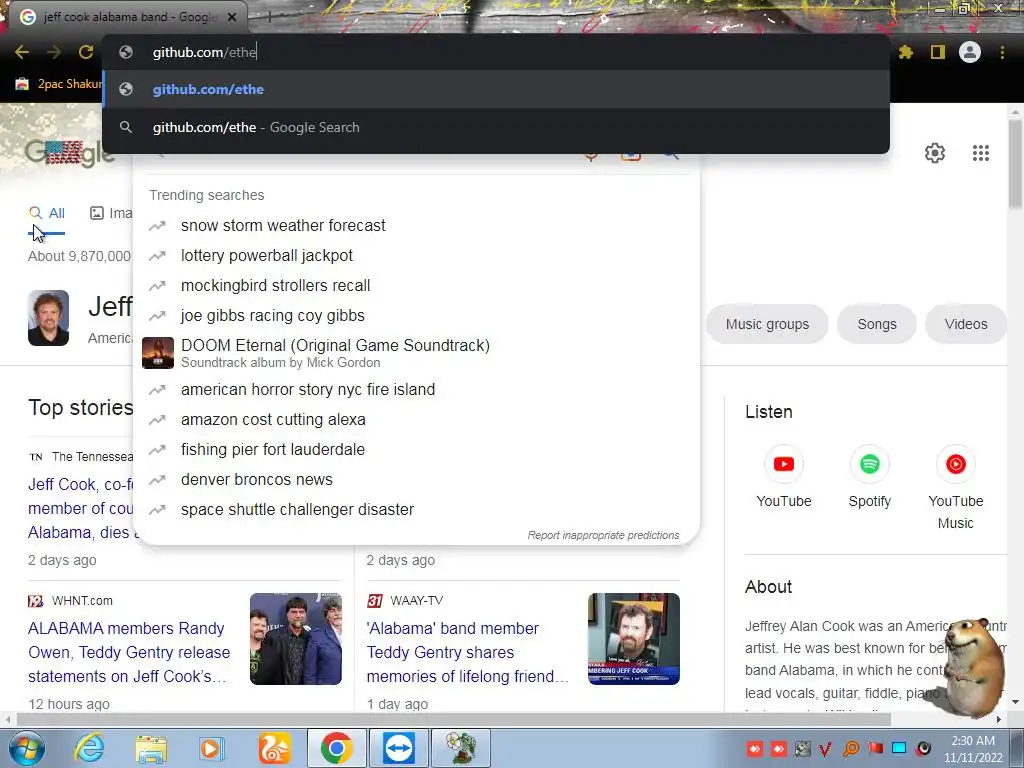Click the red flag tray icon
This screenshot has height=768, width=1024.
point(875,748)
